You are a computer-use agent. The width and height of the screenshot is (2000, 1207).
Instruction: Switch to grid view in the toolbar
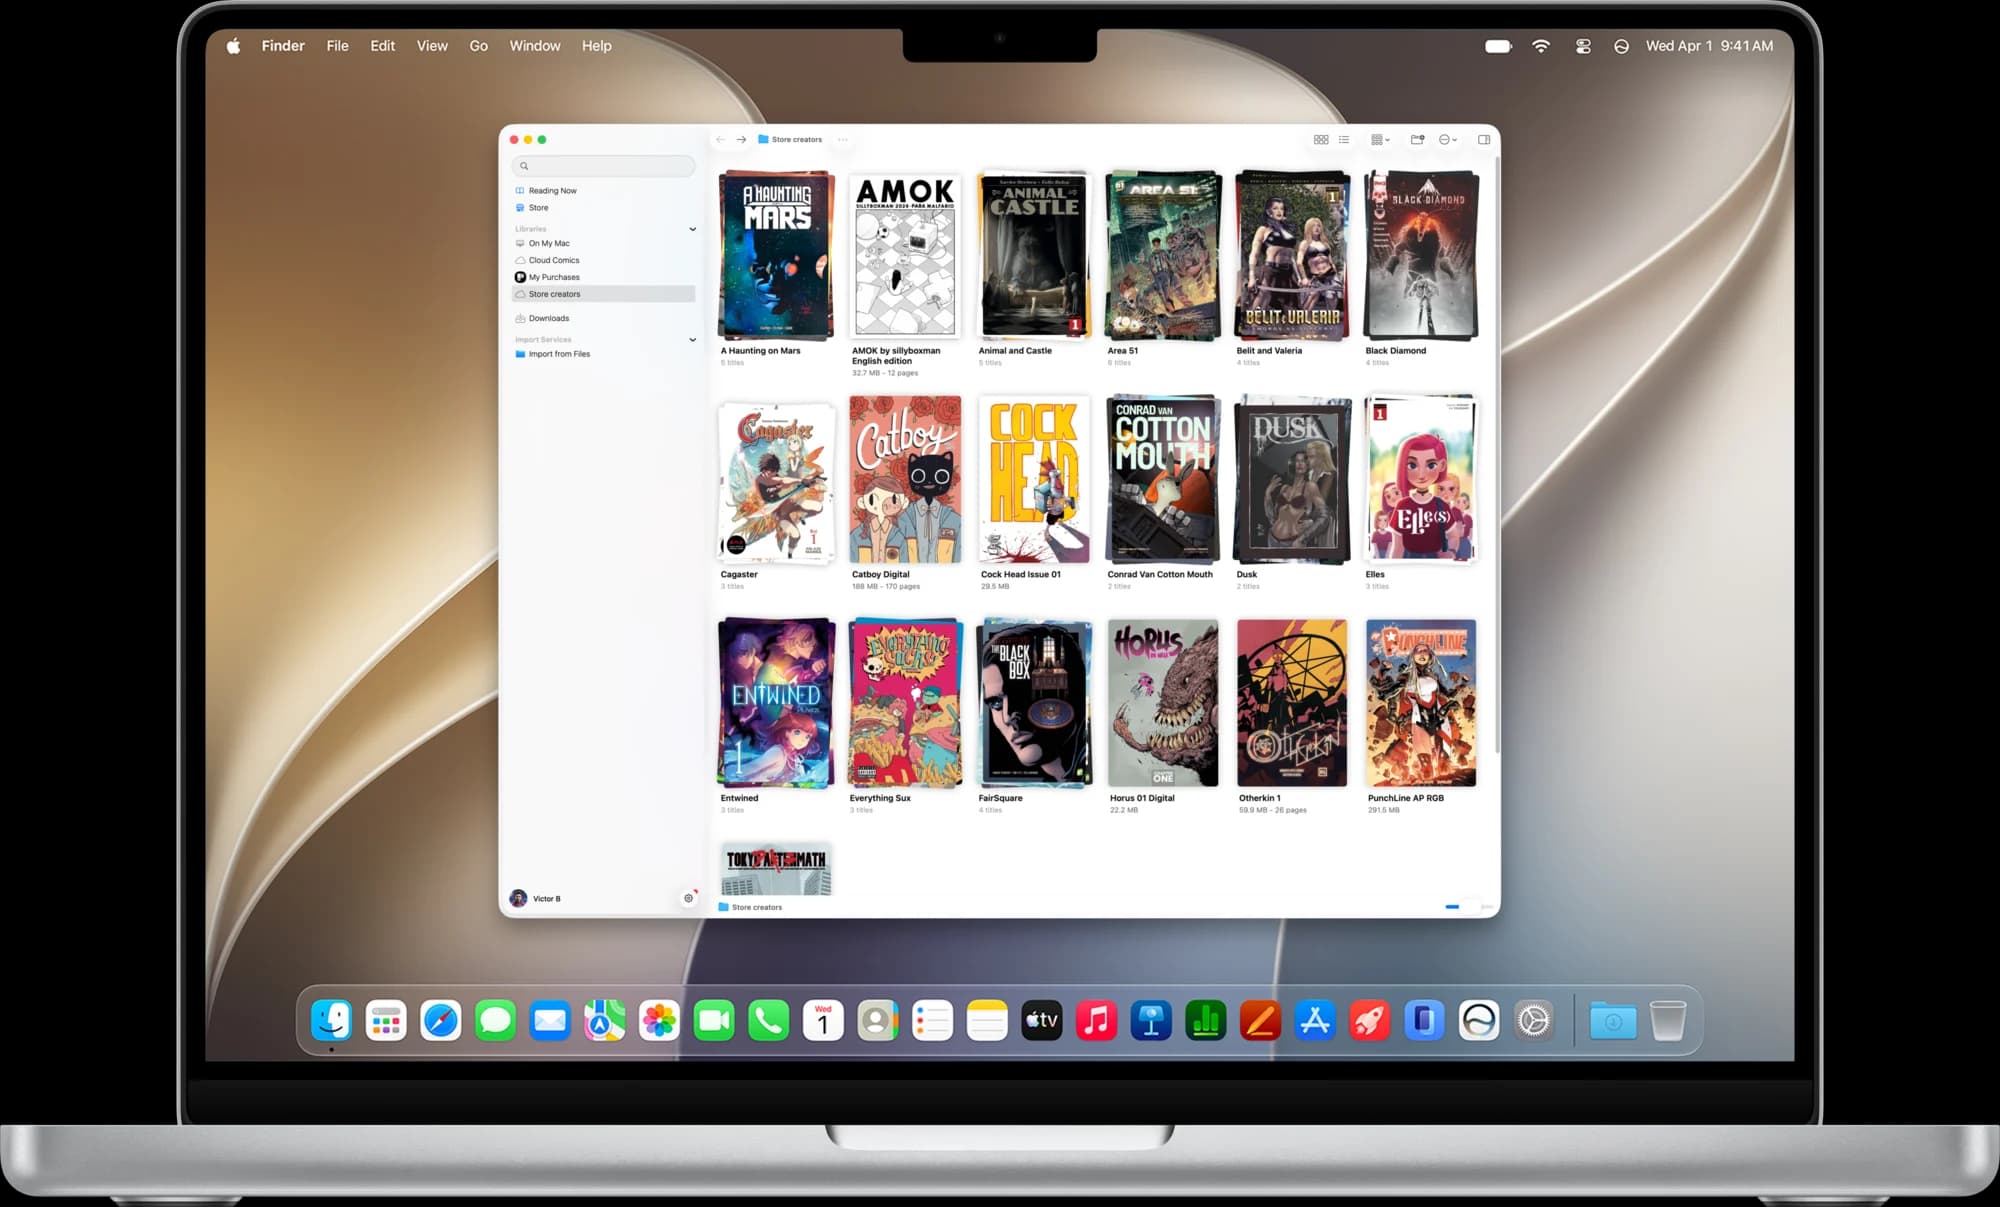(x=1320, y=140)
